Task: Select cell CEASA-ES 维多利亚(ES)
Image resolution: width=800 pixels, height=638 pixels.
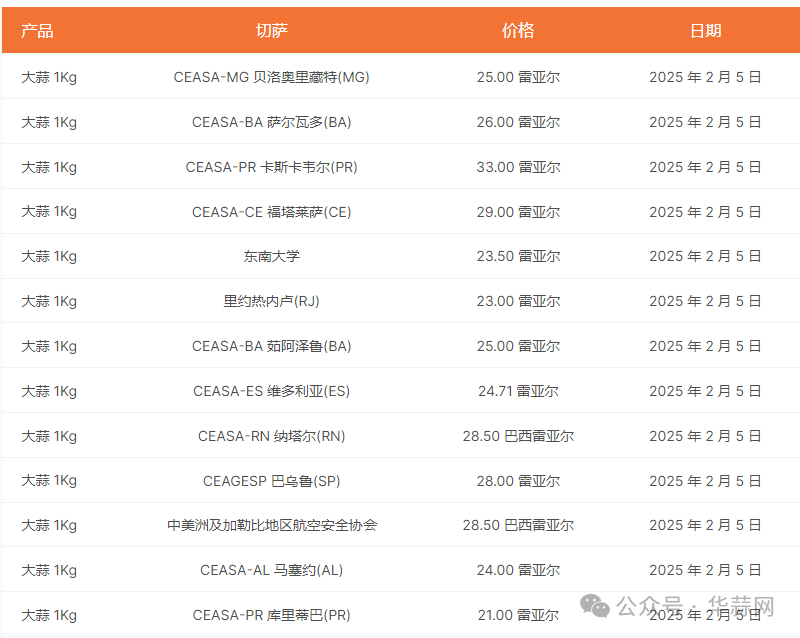Action: 271,391
